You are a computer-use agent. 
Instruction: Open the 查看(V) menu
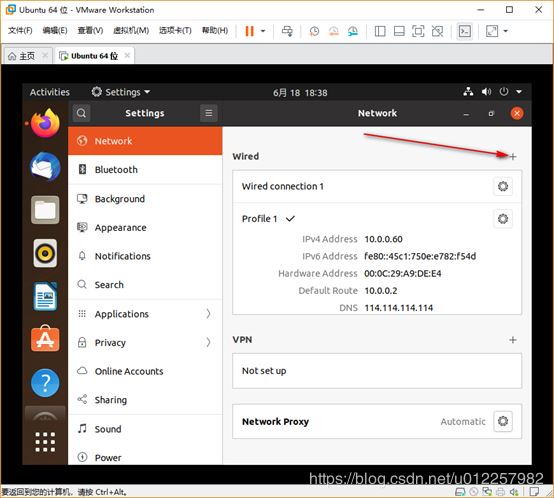pyautogui.click(x=90, y=30)
